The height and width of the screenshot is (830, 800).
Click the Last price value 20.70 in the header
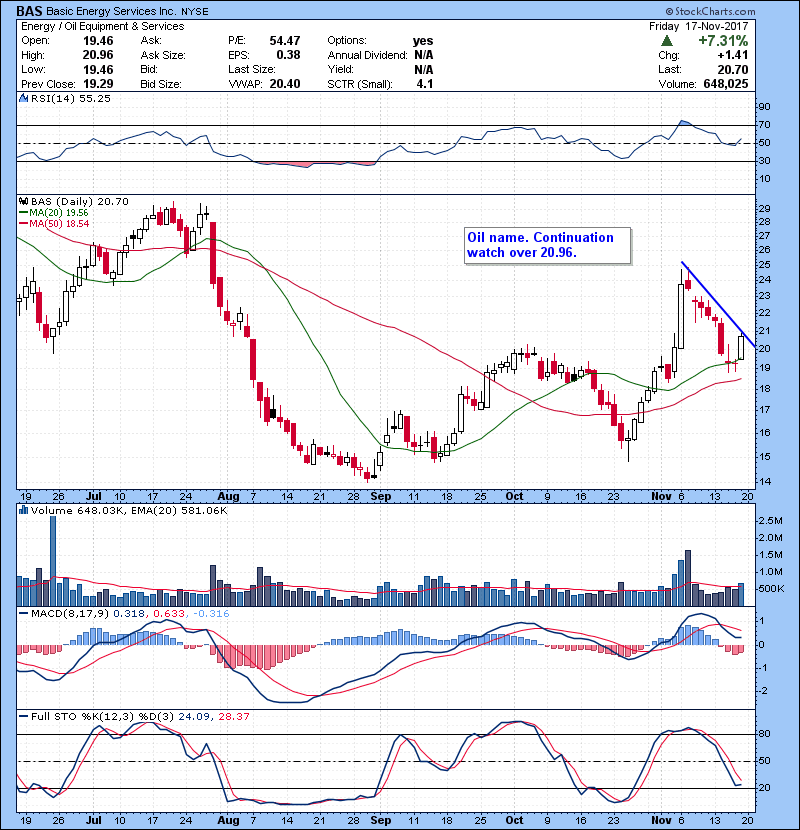point(733,69)
